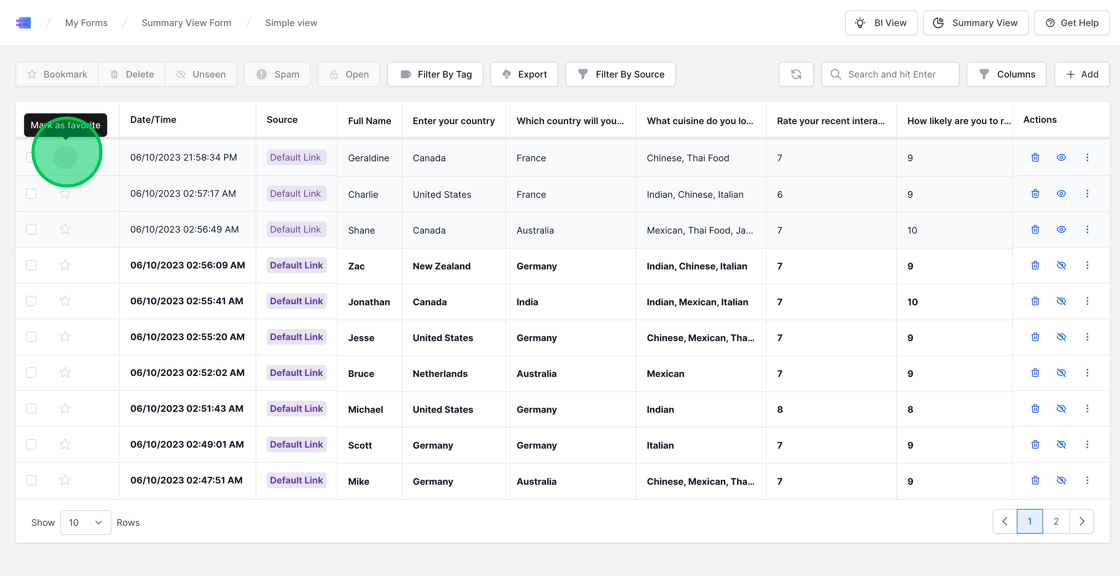Click trash icon in Mike's row
The image size is (1120, 576).
pos(1035,481)
